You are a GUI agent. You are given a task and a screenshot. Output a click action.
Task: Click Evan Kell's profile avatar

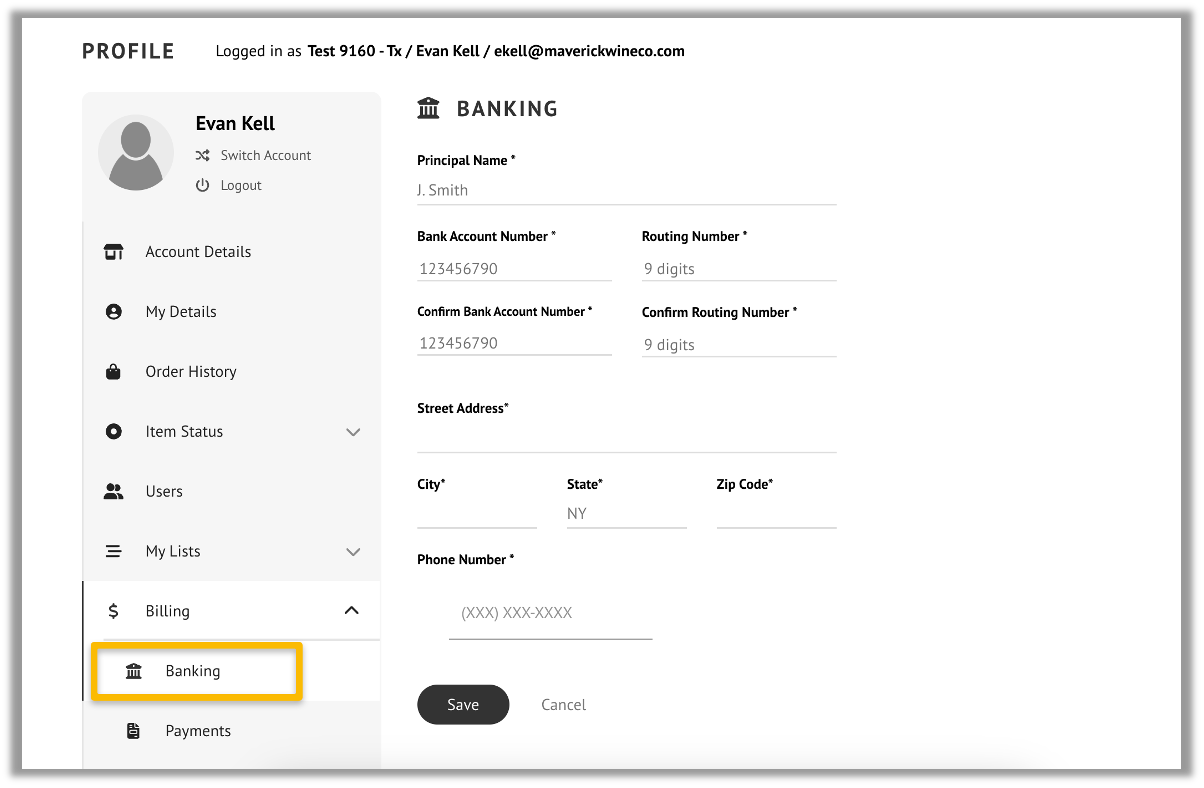click(x=136, y=153)
